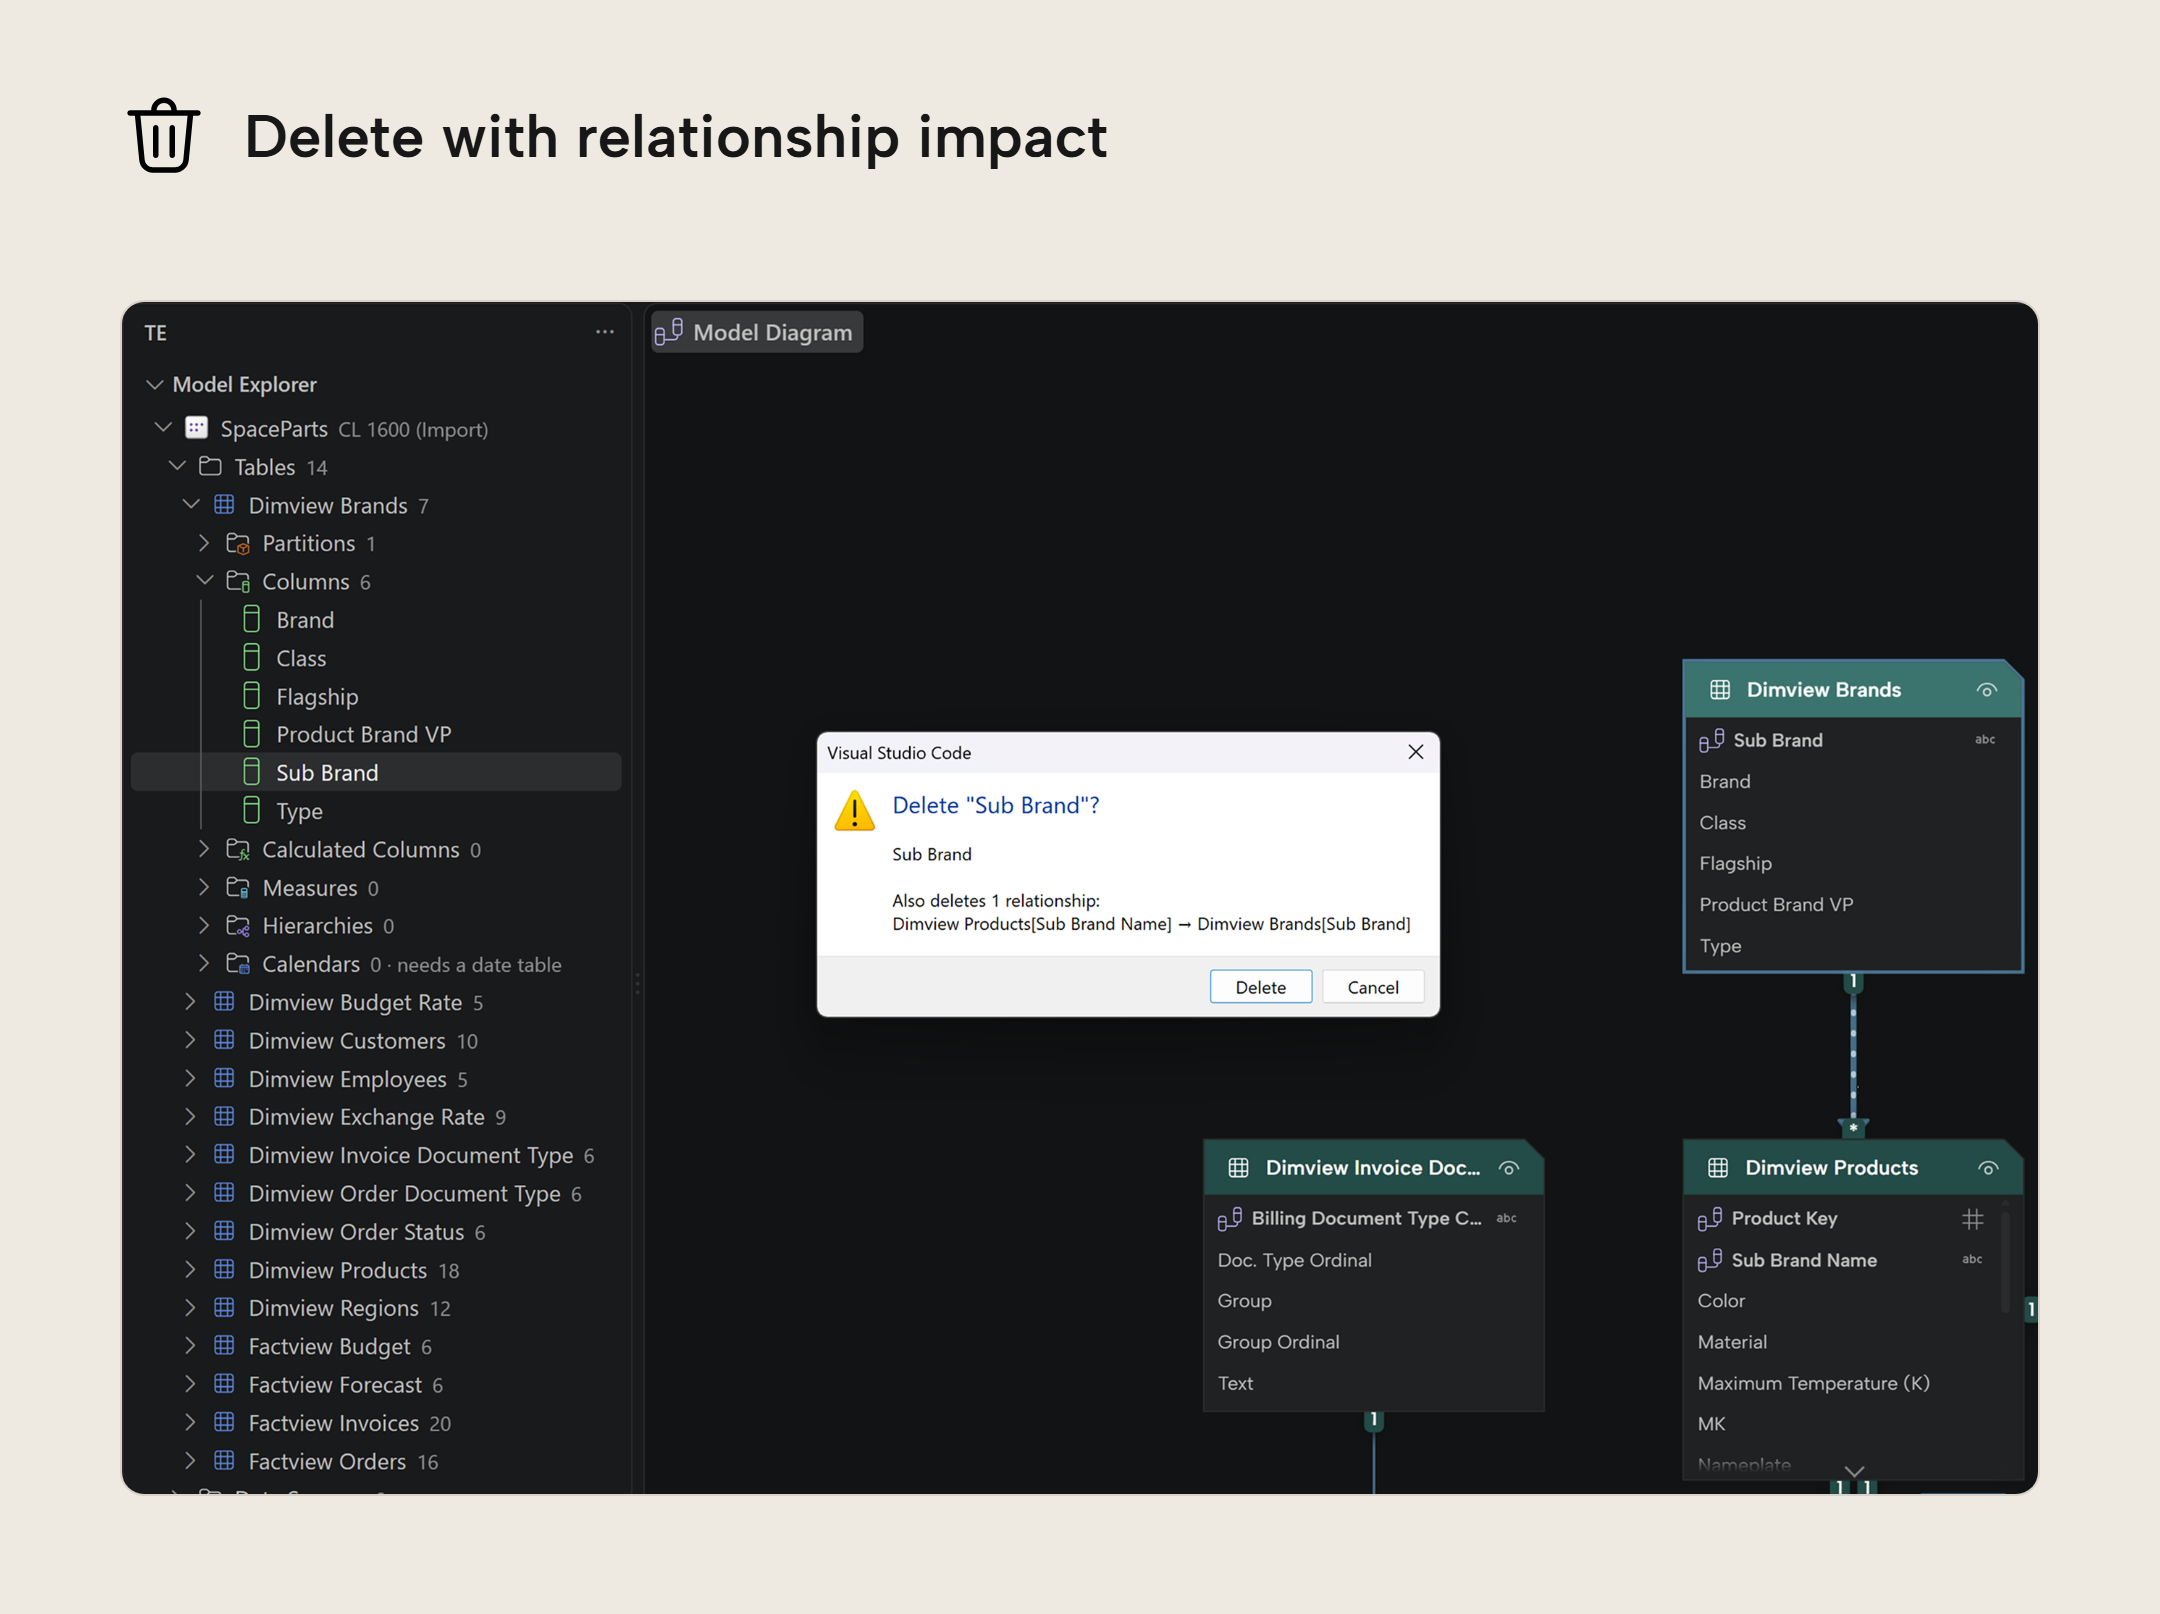Collapse the Columns folder
Screen dimensions: 2160x1614
tap(204, 581)
